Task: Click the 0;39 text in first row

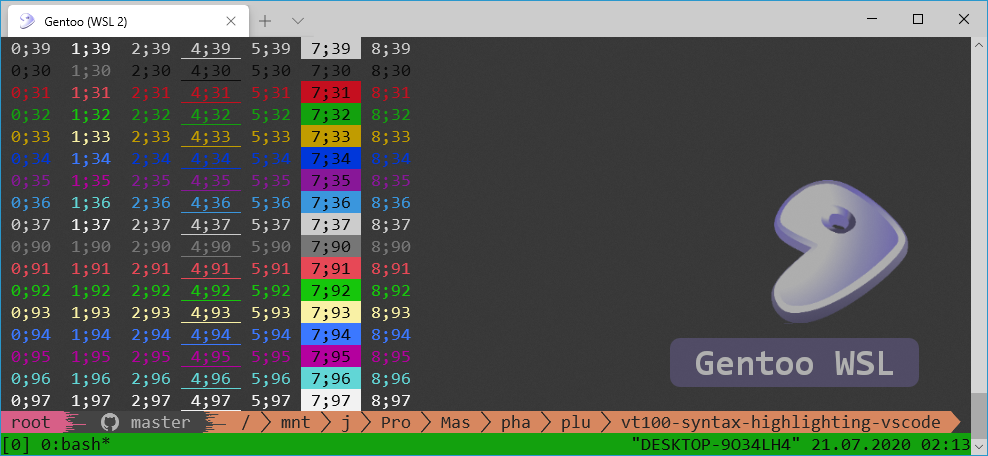Action: click(x=31, y=48)
